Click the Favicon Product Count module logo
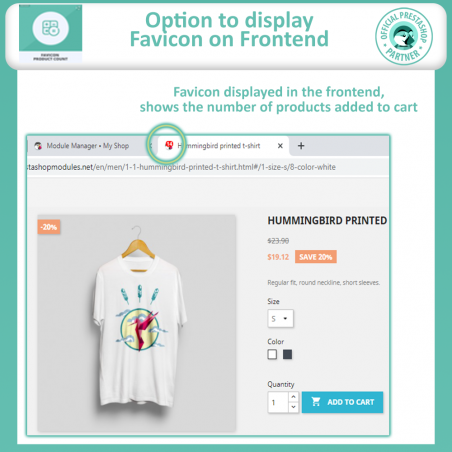Screen dimensions: 452x452 51,33
